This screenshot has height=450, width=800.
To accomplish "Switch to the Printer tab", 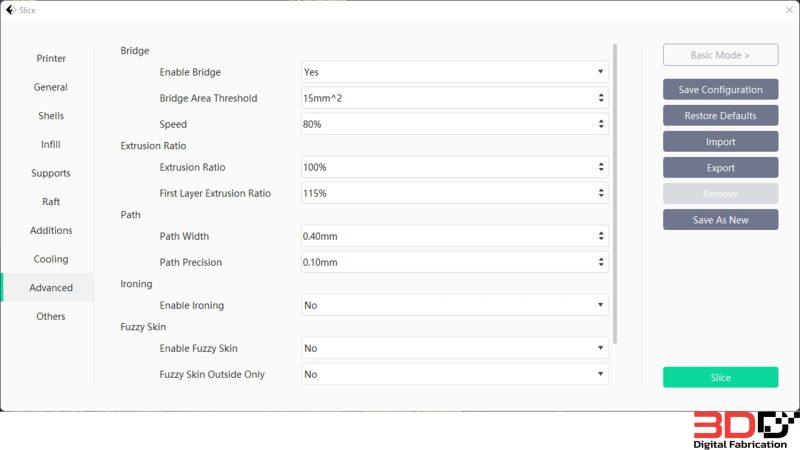I will click(51, 58).
